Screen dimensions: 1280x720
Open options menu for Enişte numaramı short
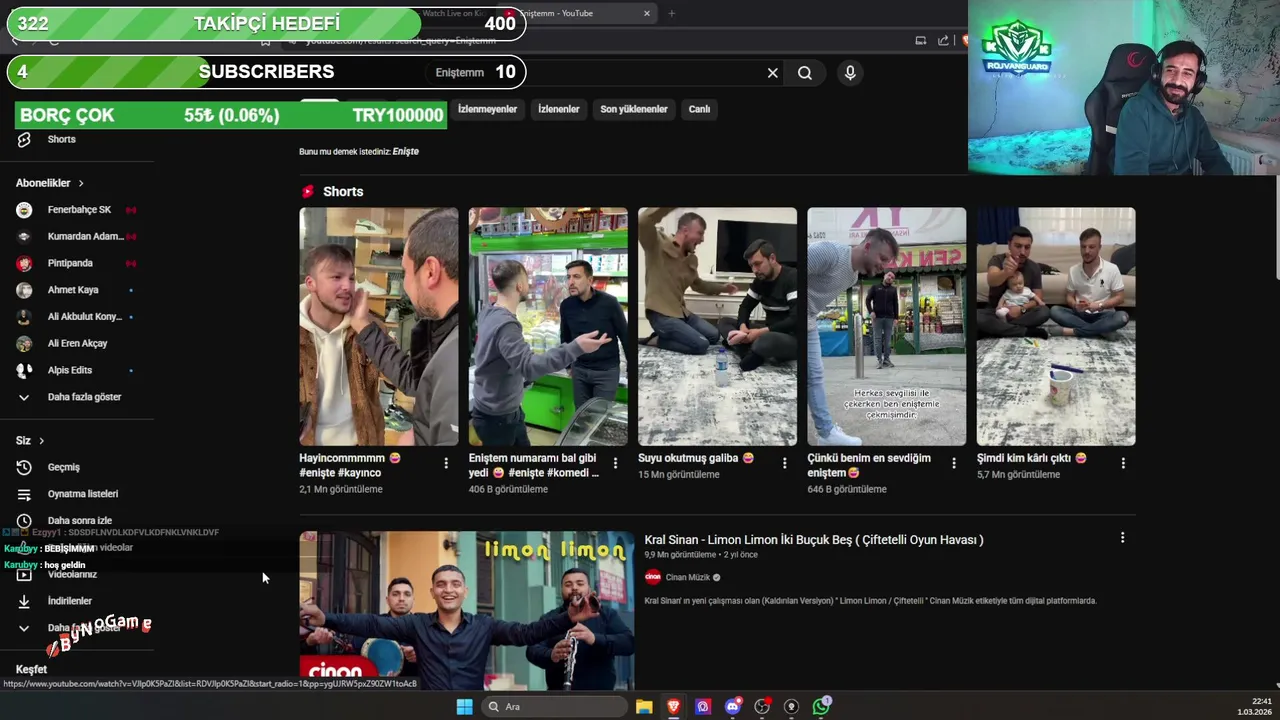tap(615, 463)
